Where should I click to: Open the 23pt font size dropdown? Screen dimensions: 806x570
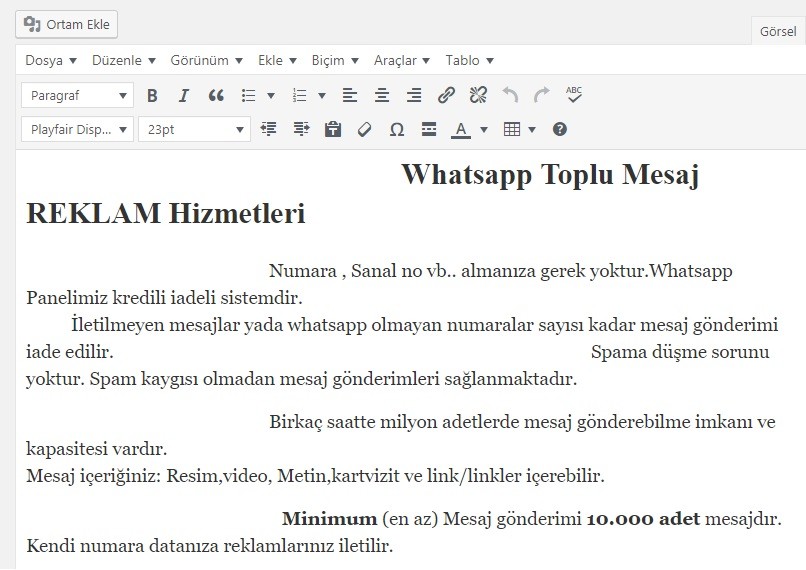[194, 129]
